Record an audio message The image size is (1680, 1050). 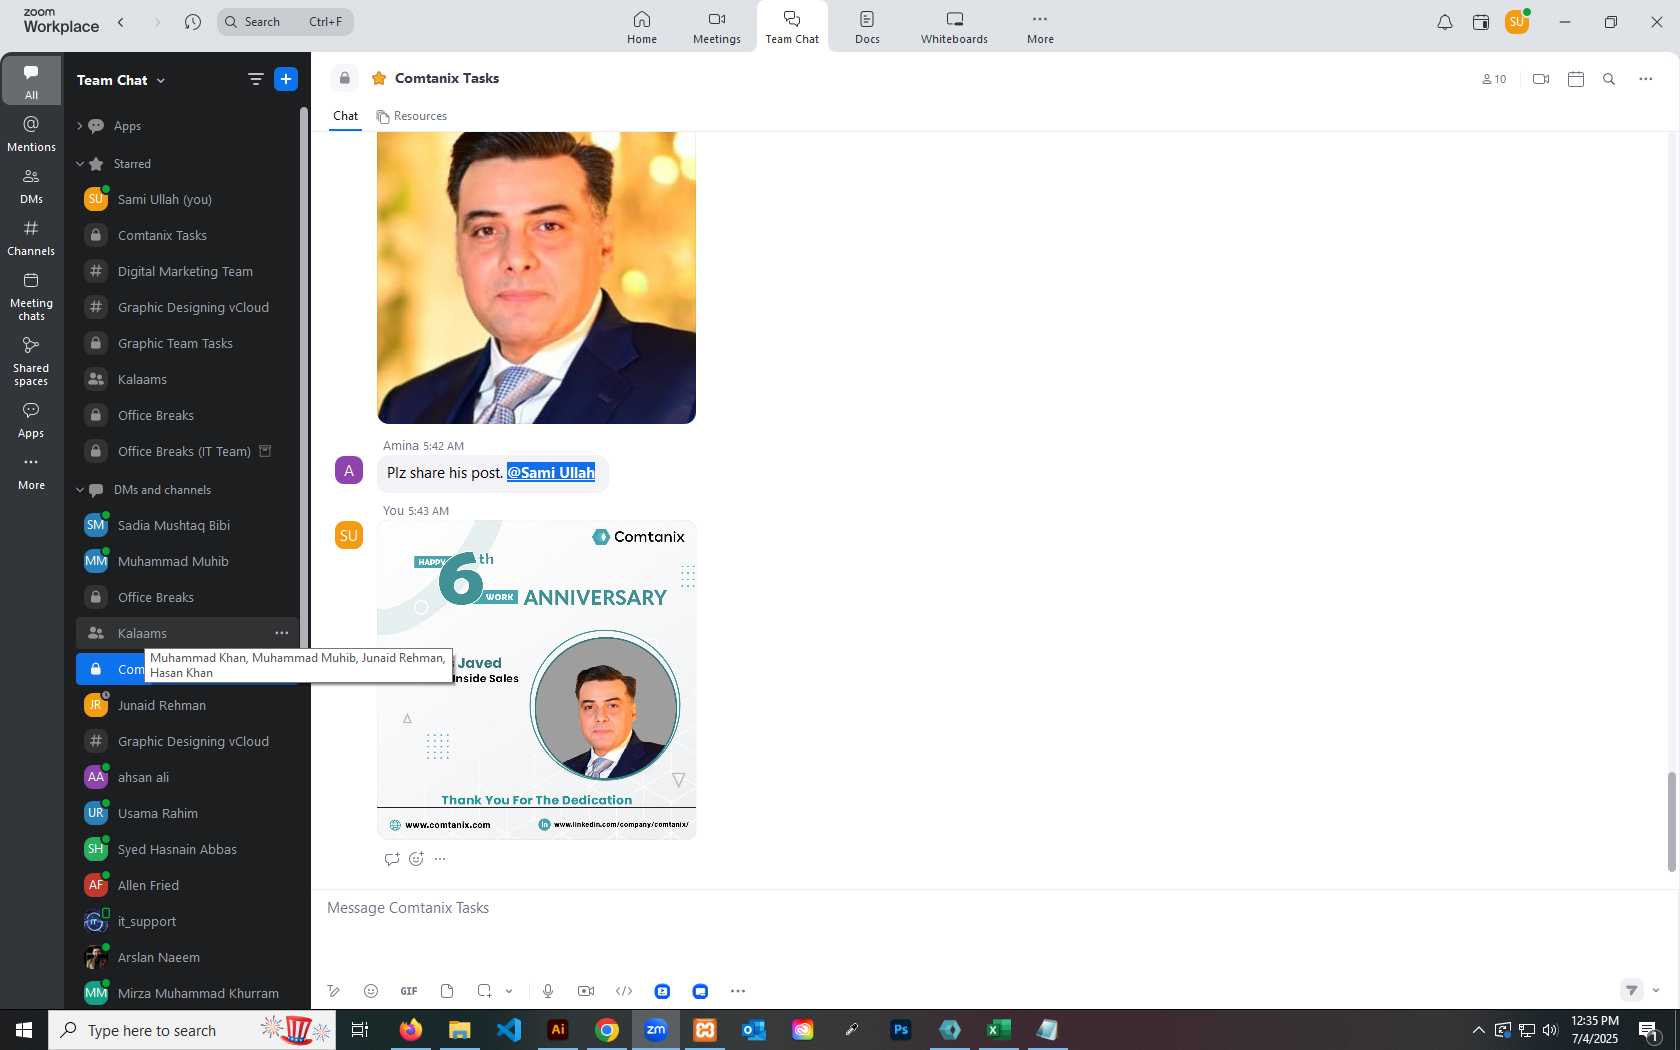click(x=548, y=991)
